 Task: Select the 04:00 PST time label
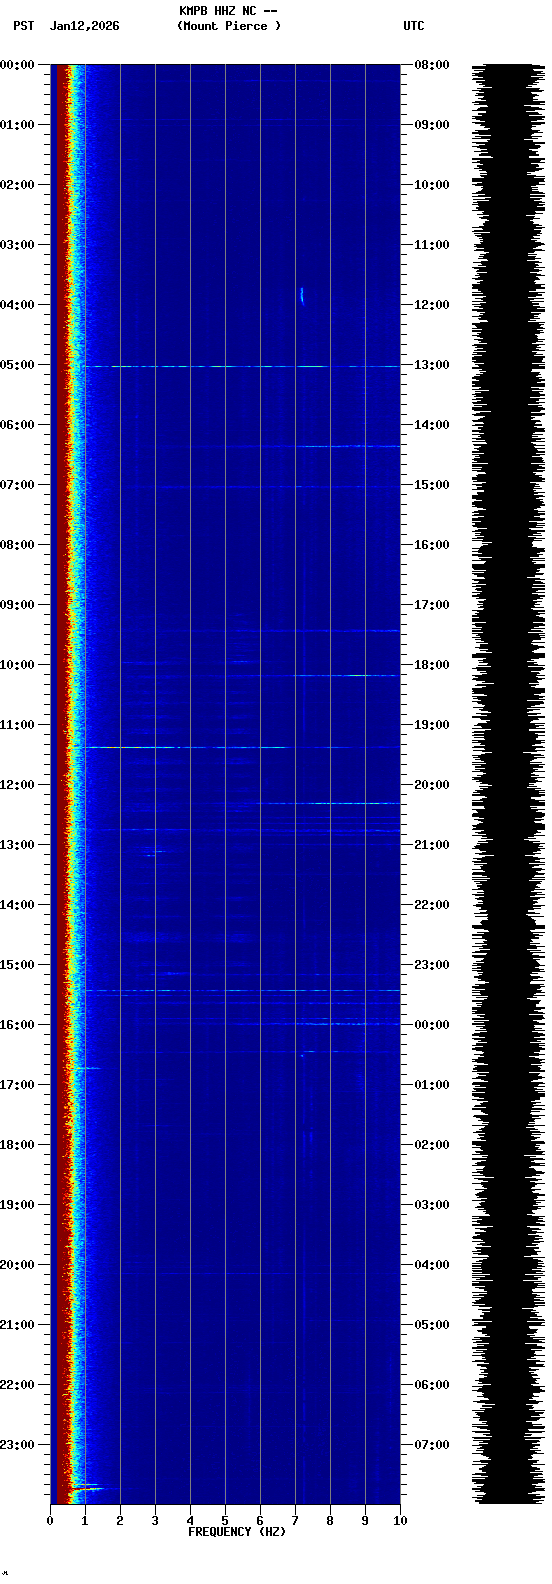point(17,305)
